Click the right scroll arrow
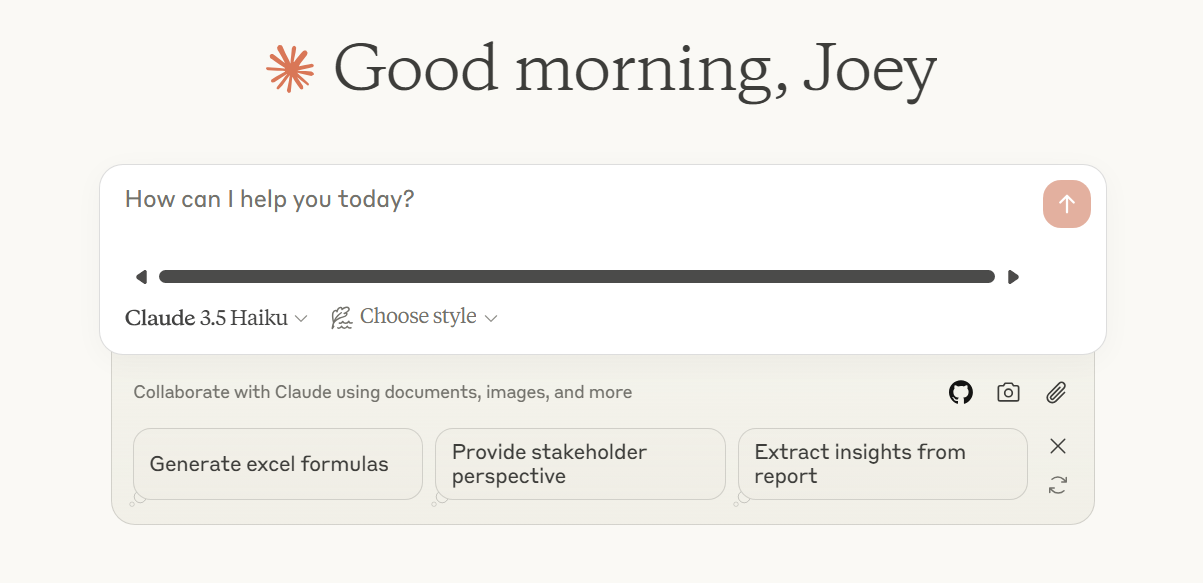Image resolution: width=1203 pixels, height=583 pixels. click(1013, 277)
